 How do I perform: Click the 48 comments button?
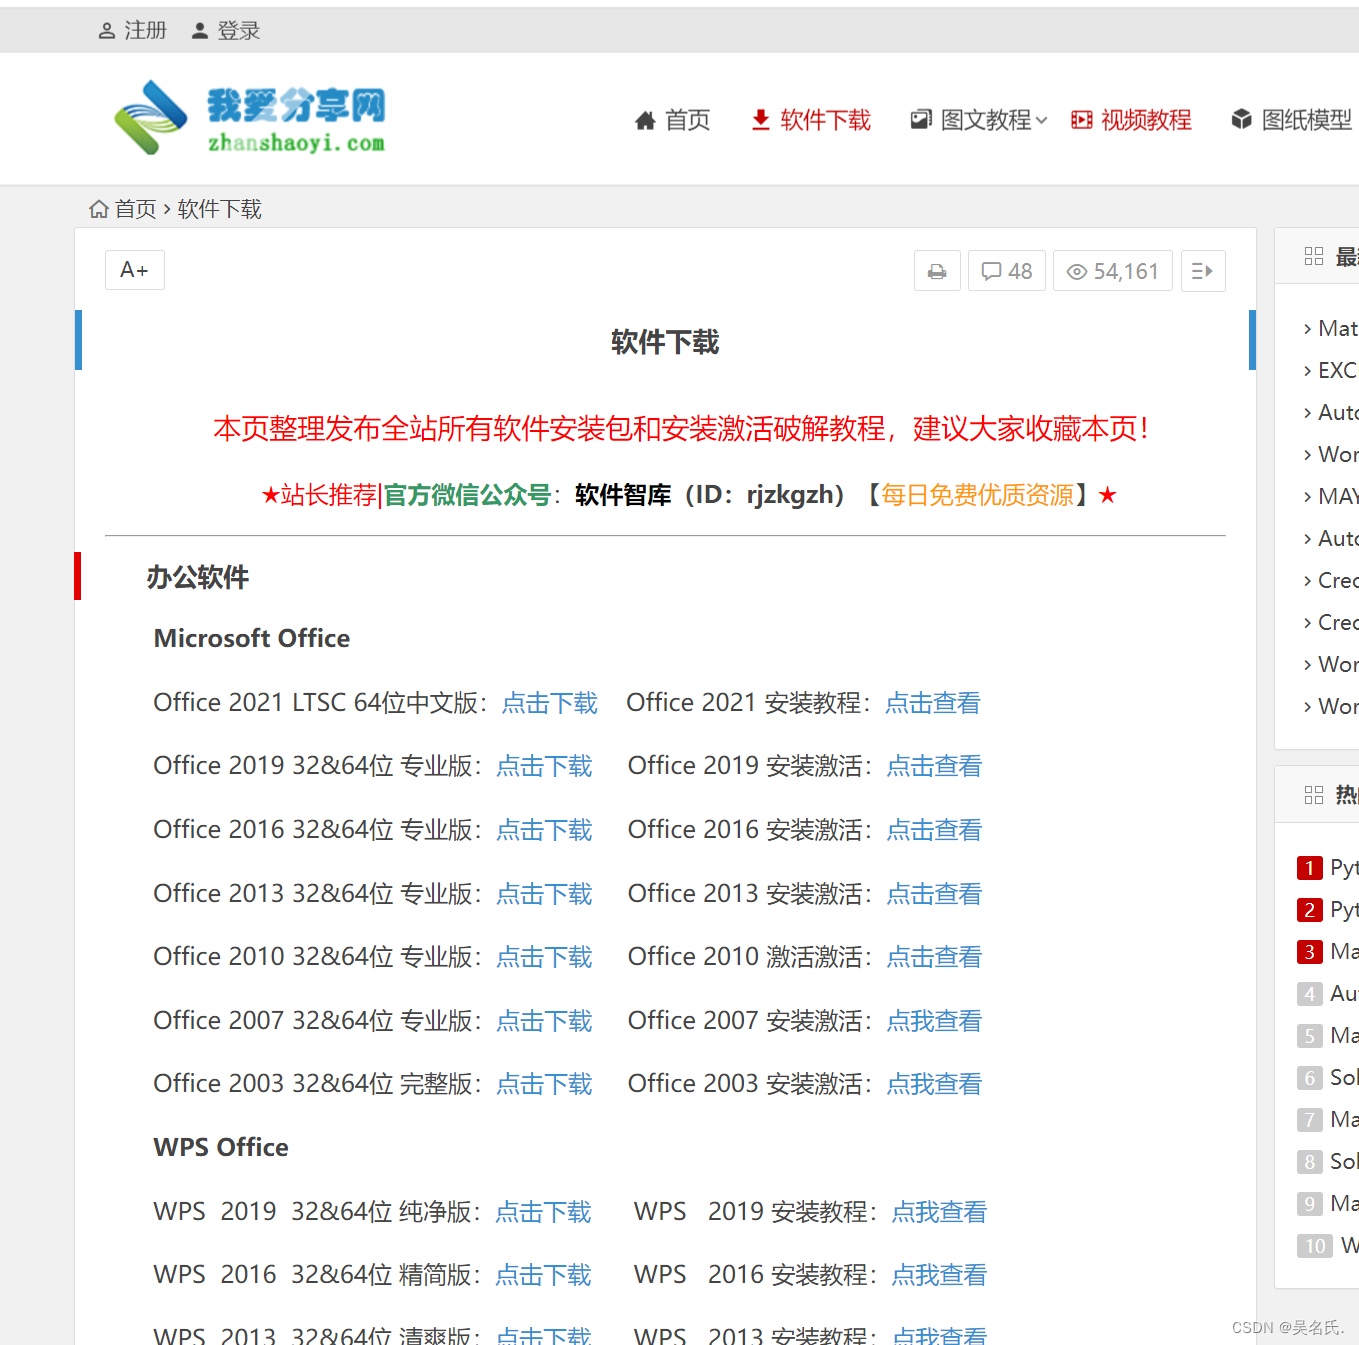1007,271
